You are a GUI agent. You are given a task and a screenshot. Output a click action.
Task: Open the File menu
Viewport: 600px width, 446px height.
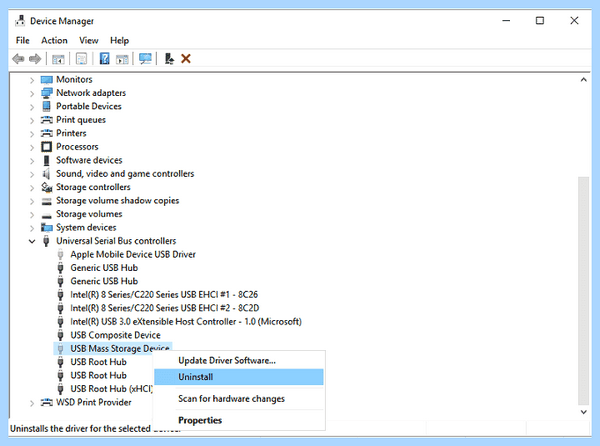pyautogui.click(x=23, y=40)
